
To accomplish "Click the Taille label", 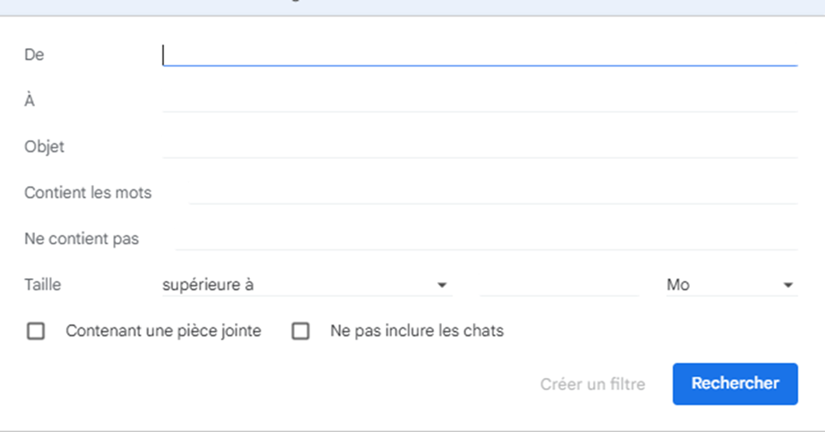I will tap(43, 285).
